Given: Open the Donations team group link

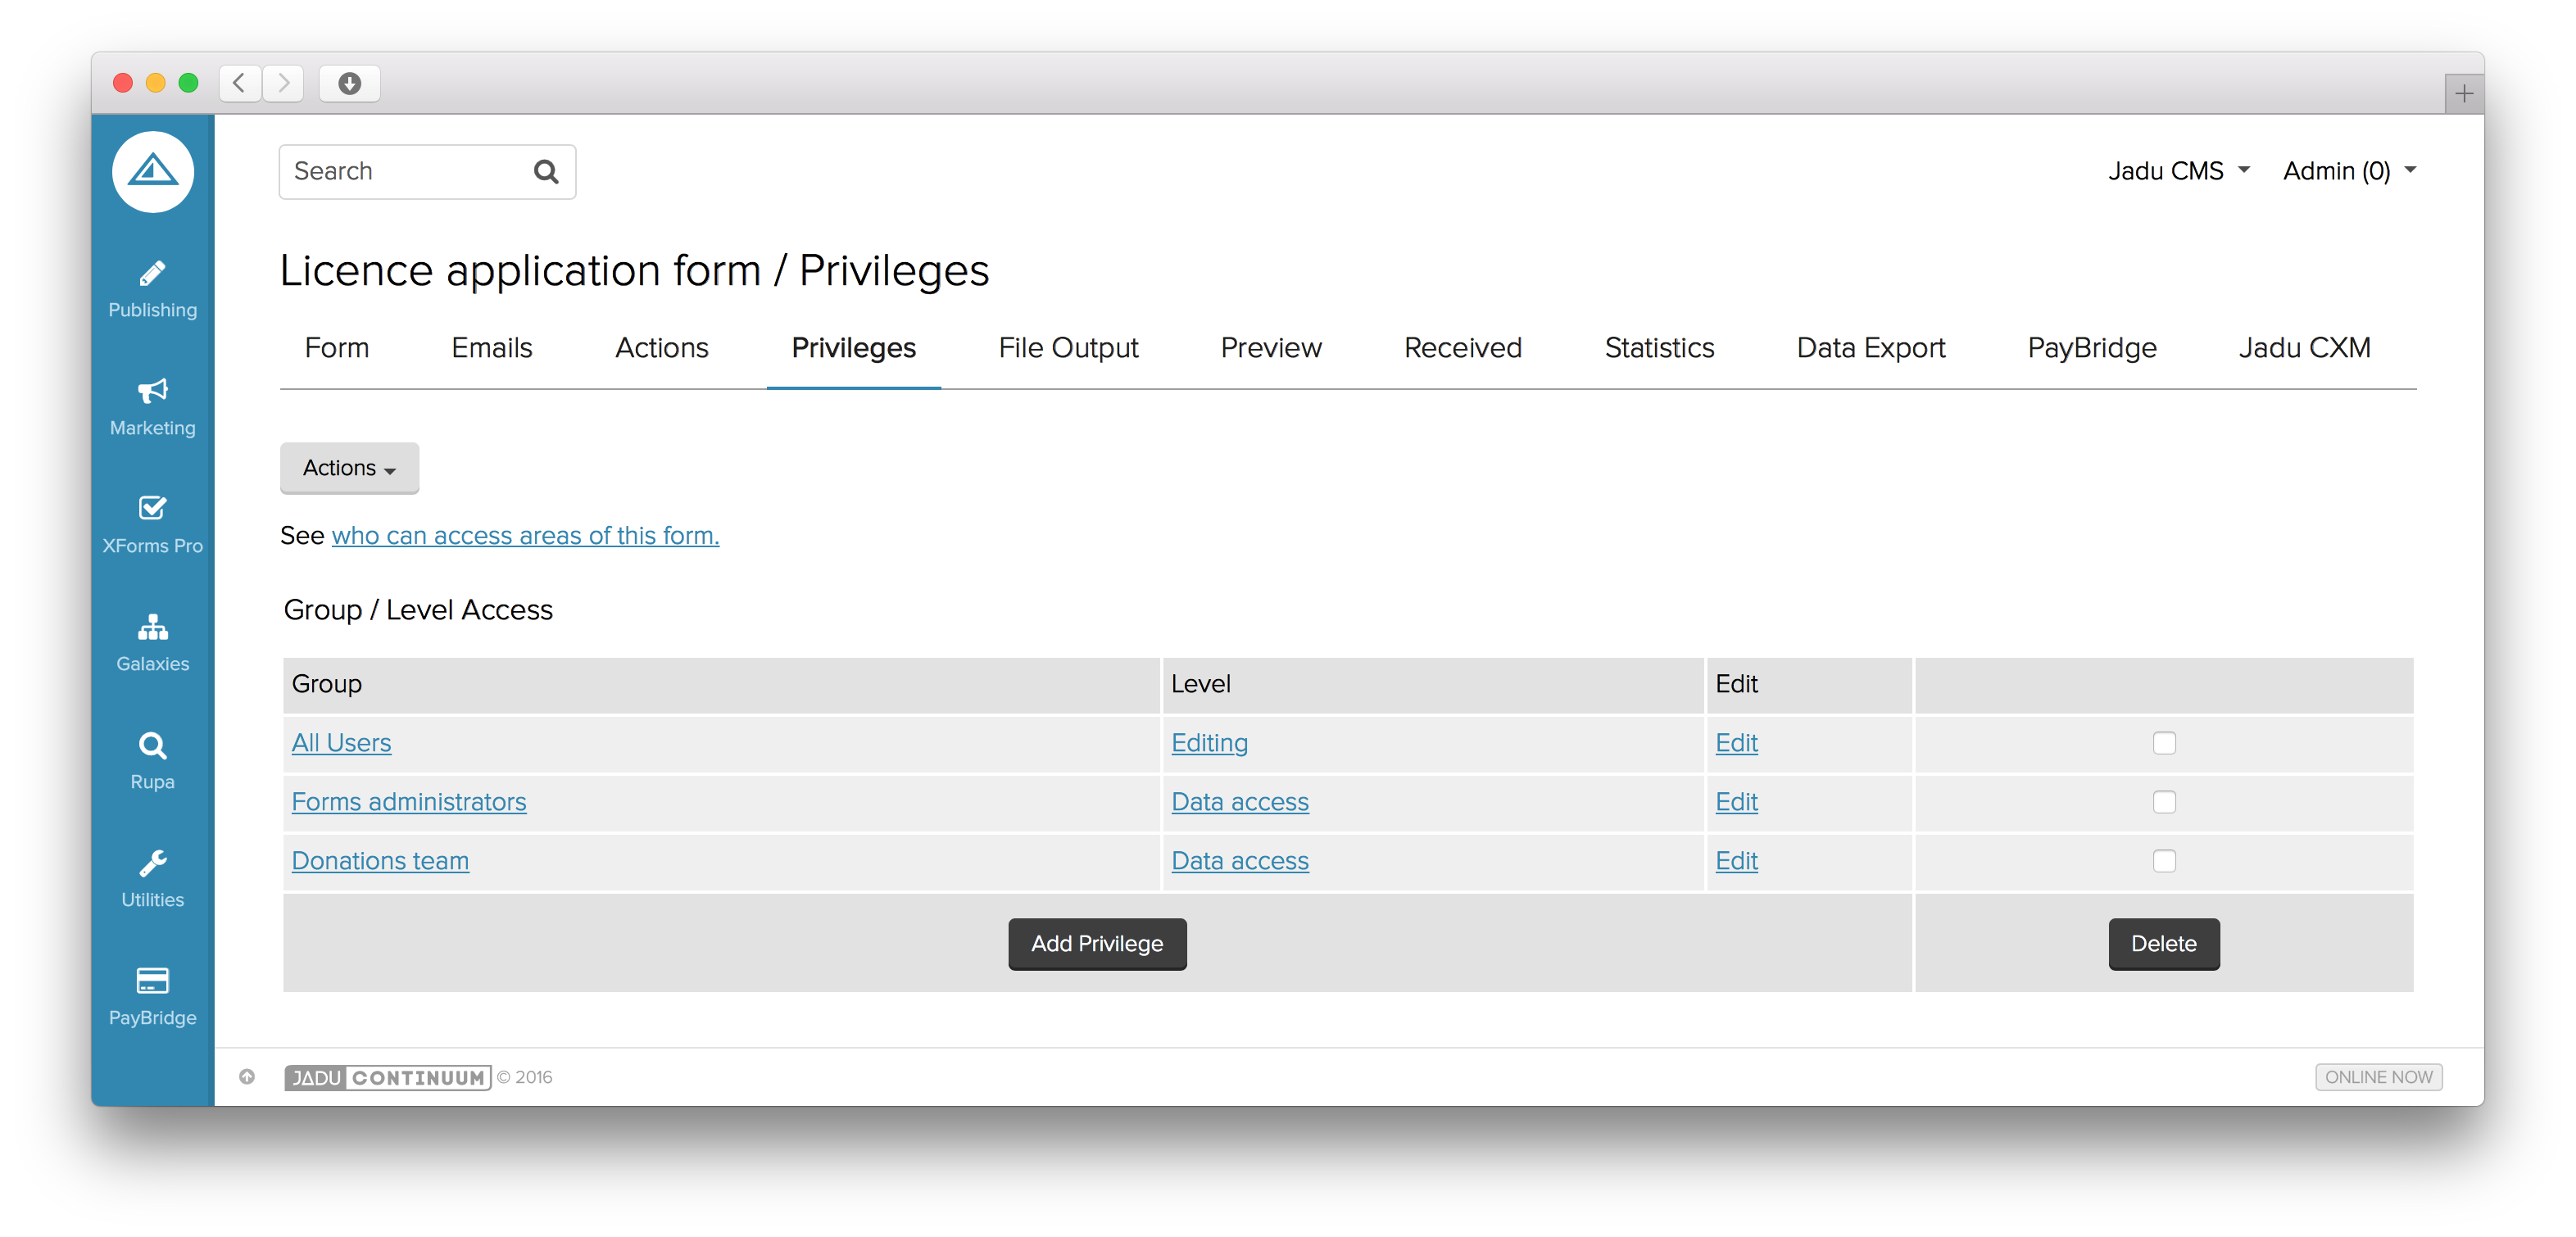Looking at the screenshot, I should click(x=380, y=861).
